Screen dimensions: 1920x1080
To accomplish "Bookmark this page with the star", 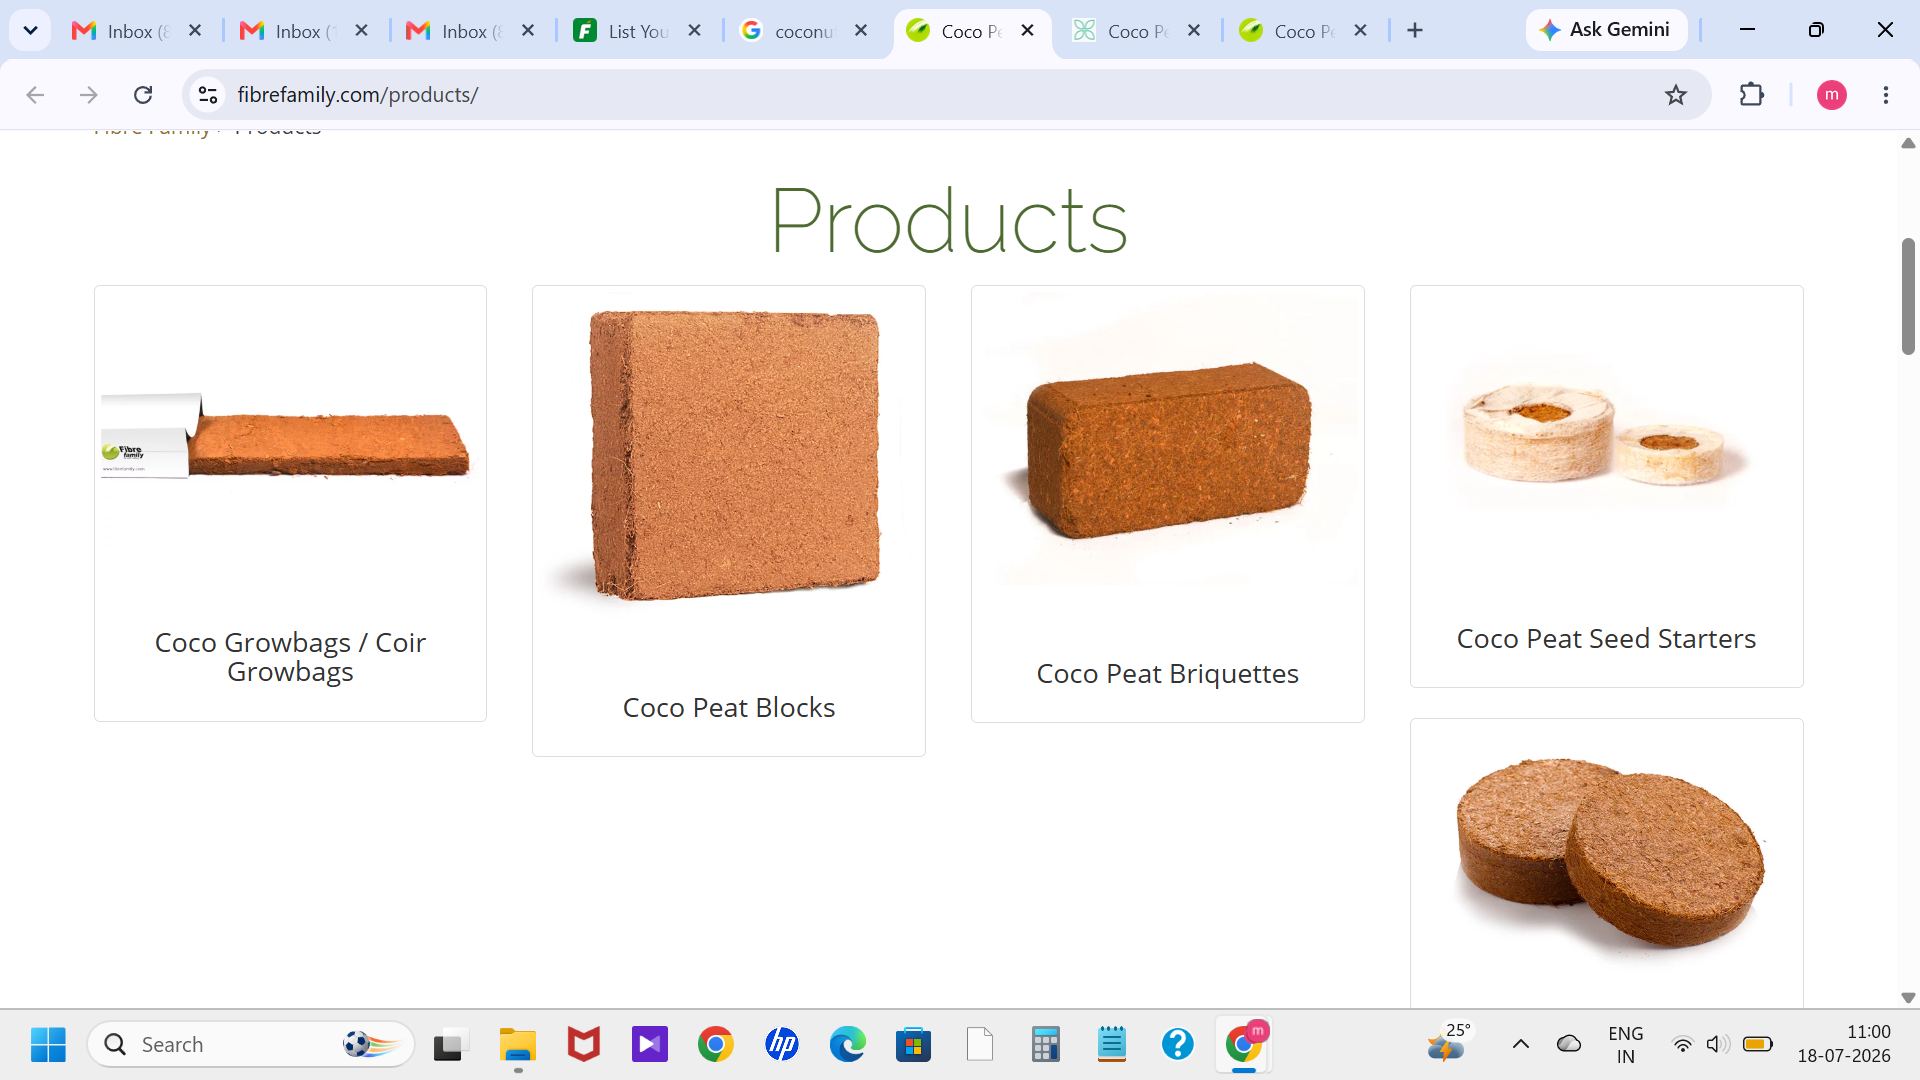I will 1676,95.
